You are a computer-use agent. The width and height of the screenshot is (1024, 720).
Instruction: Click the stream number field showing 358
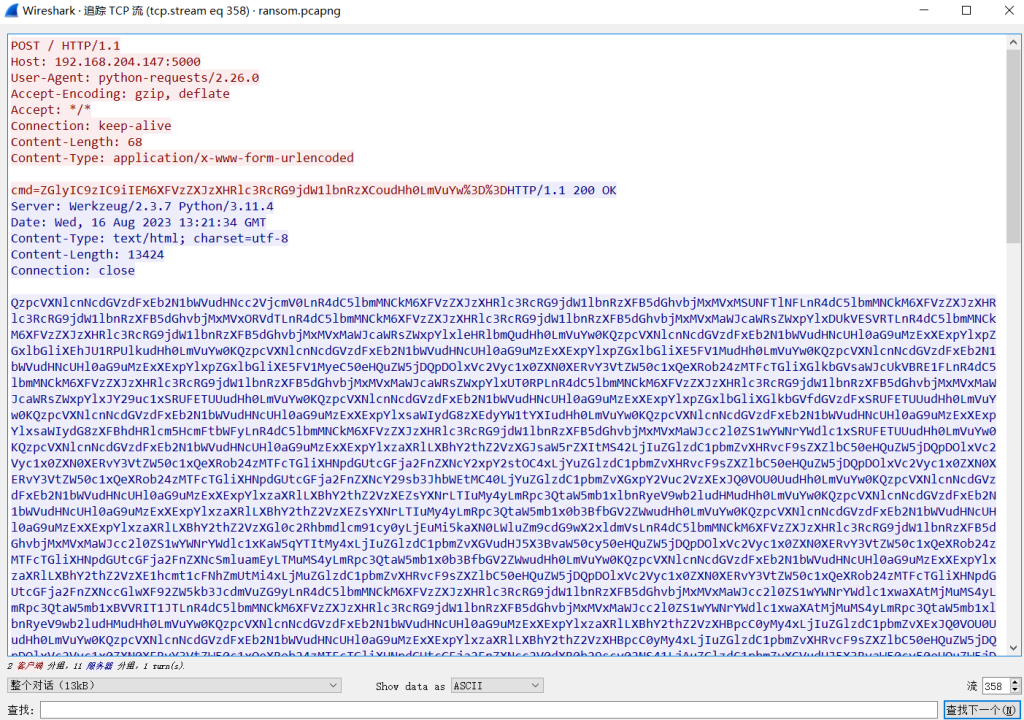[993, 686]
